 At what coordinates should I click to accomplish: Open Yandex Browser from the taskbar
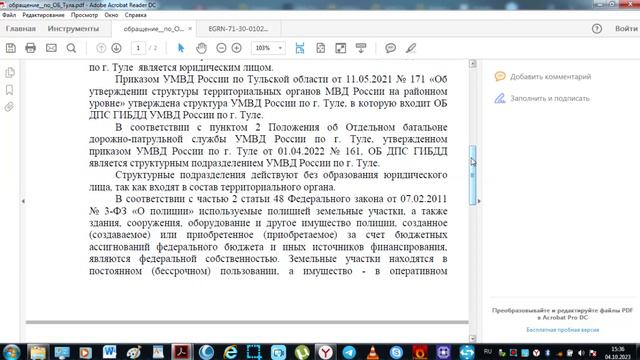click(325, 352)
